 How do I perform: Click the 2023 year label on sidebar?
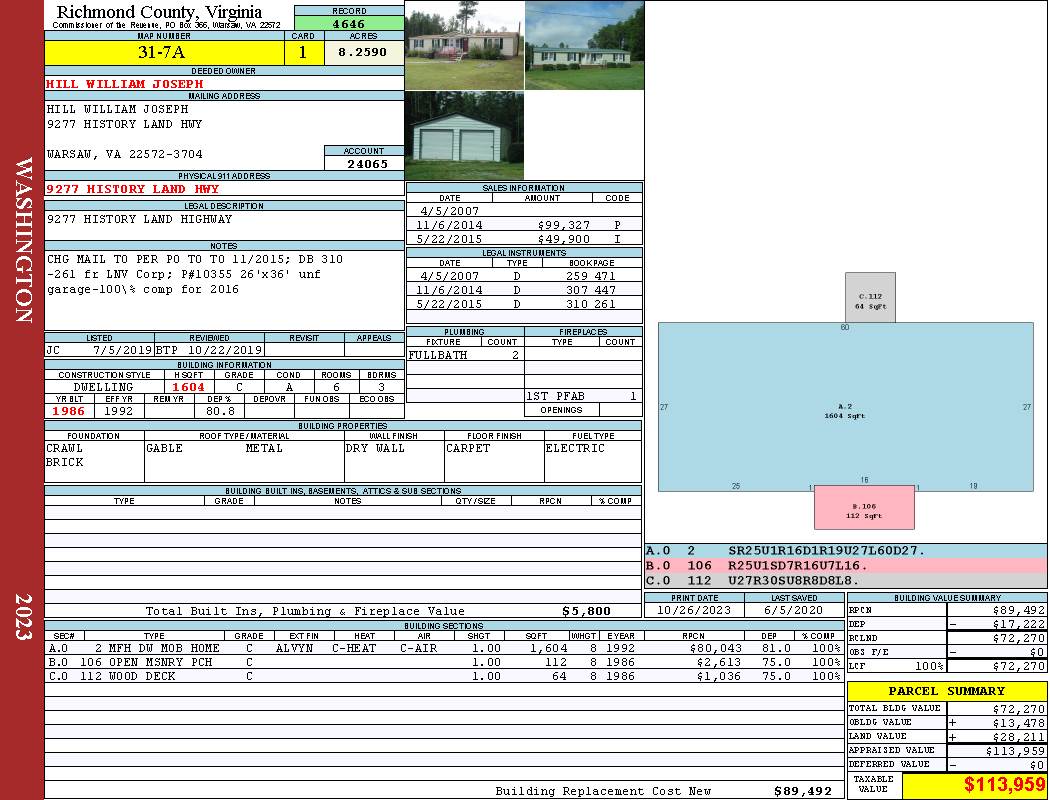pos(23,617)
